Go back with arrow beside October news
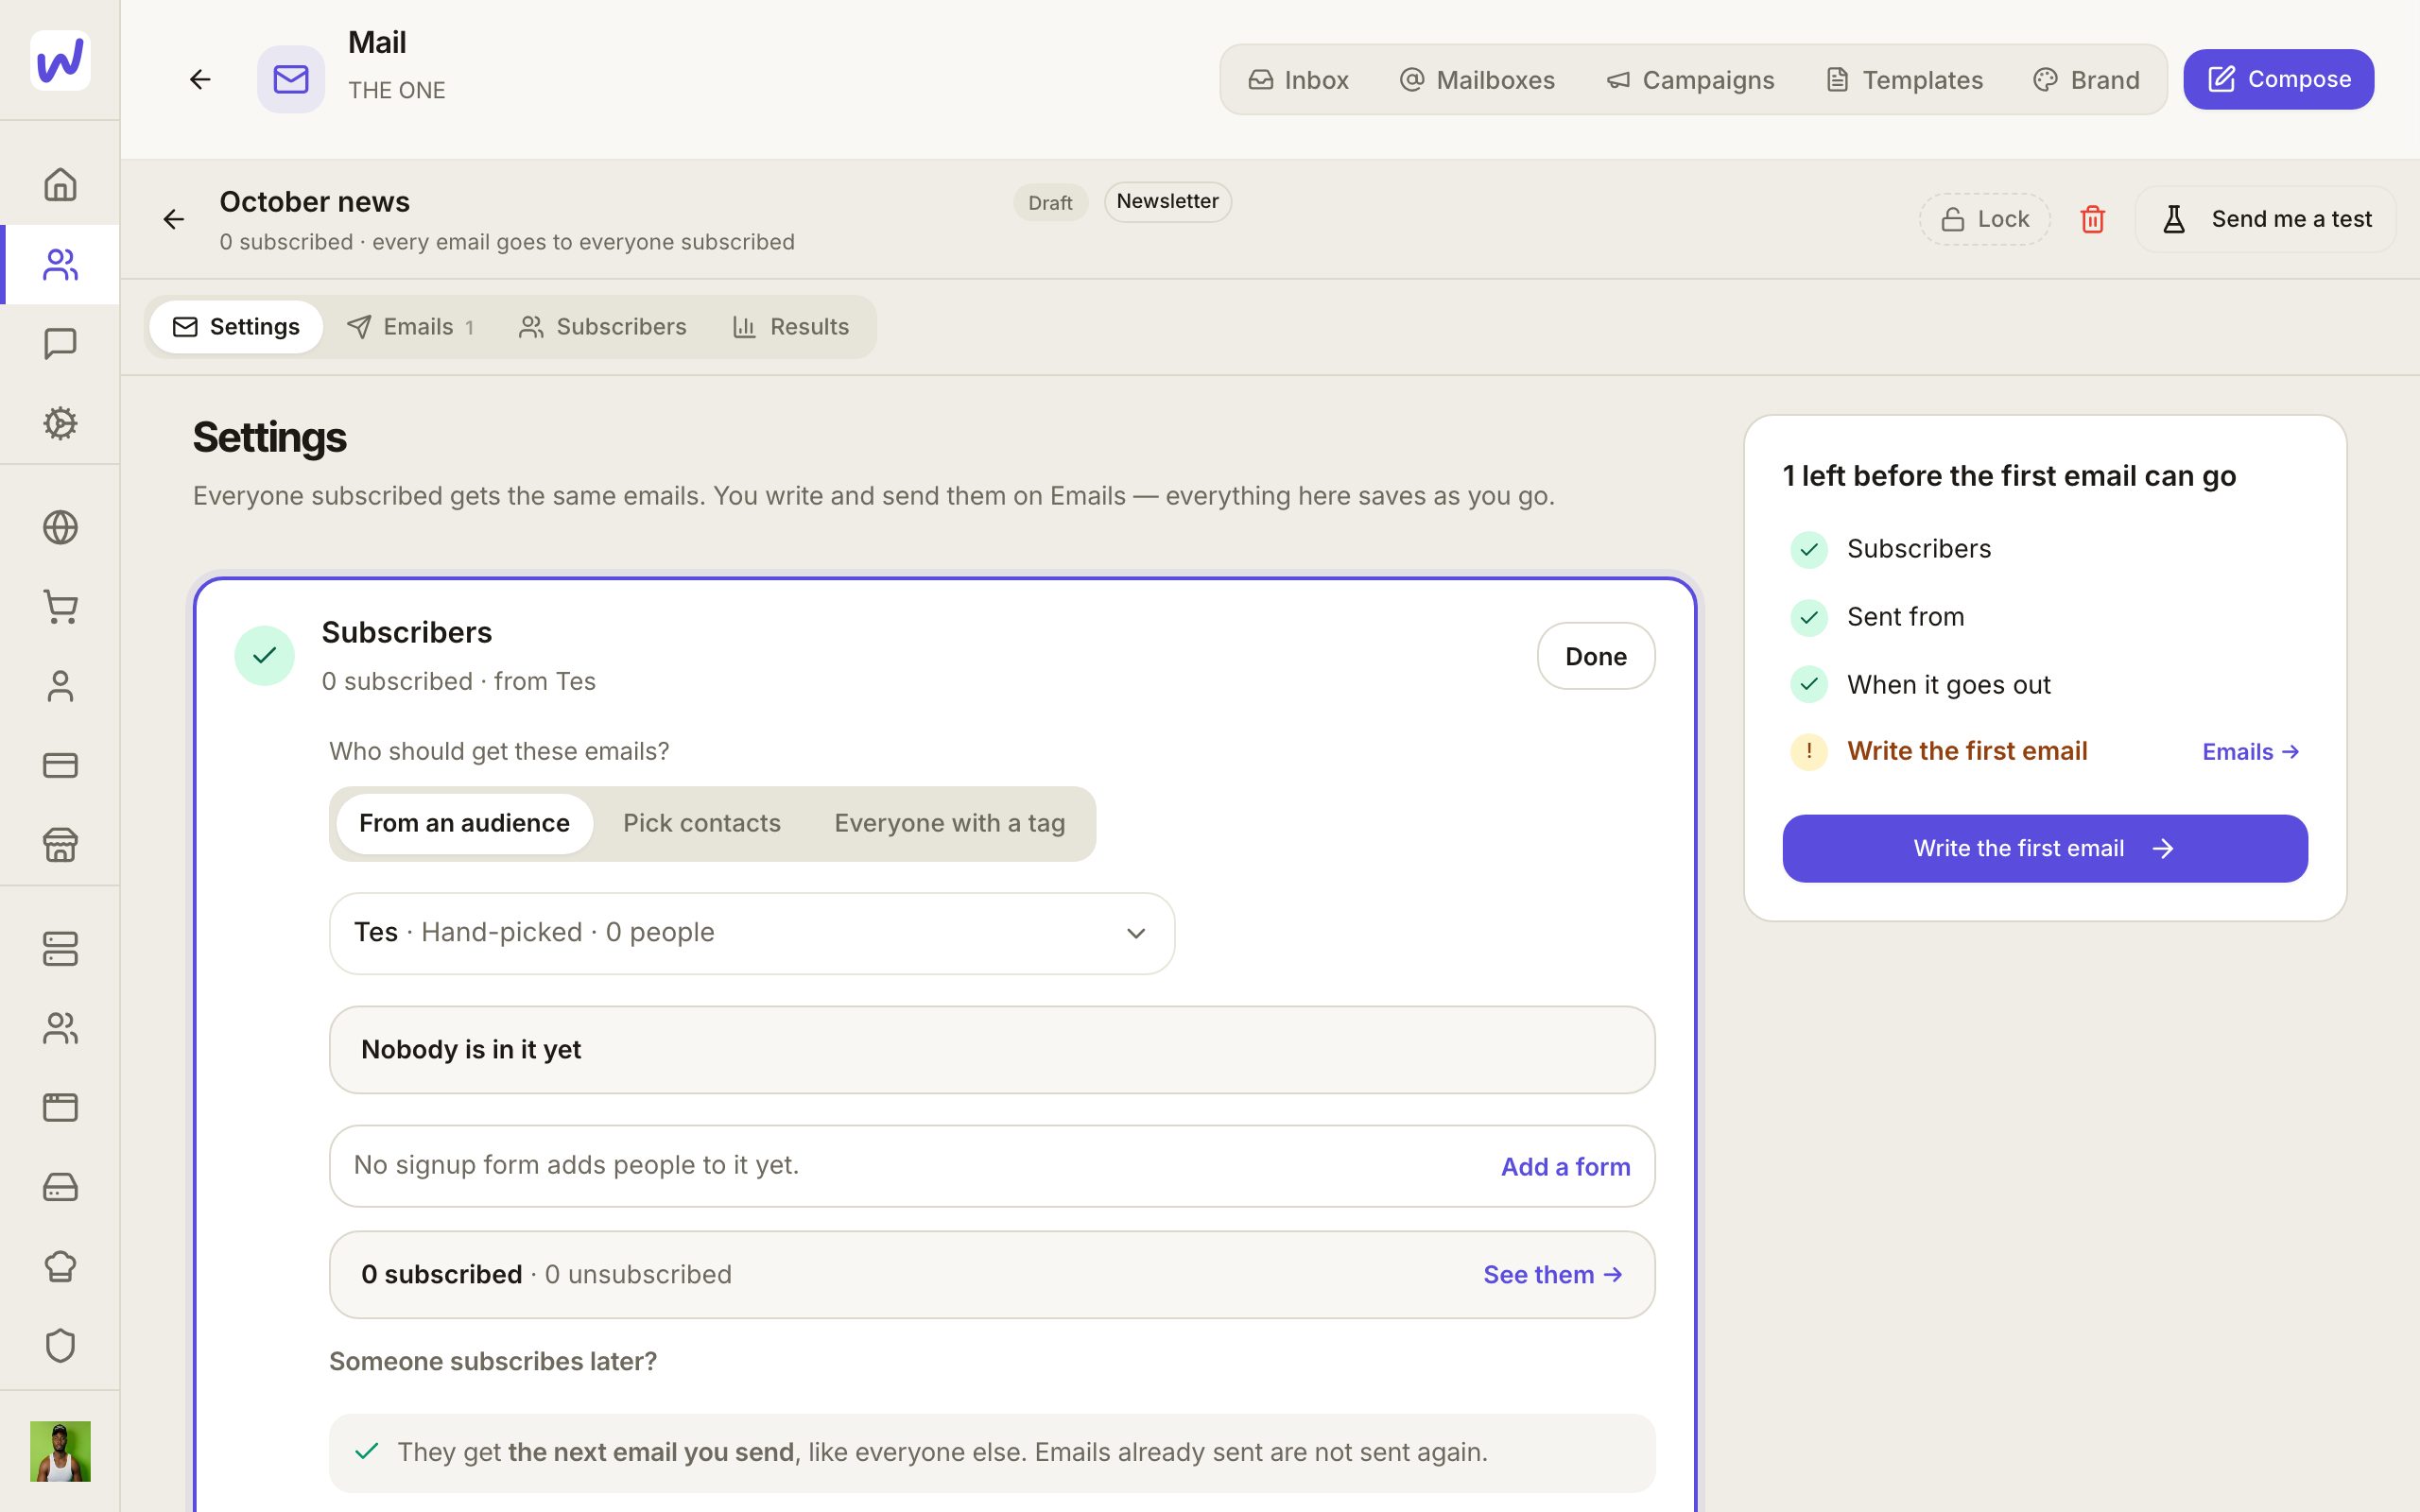 (174, 219)
